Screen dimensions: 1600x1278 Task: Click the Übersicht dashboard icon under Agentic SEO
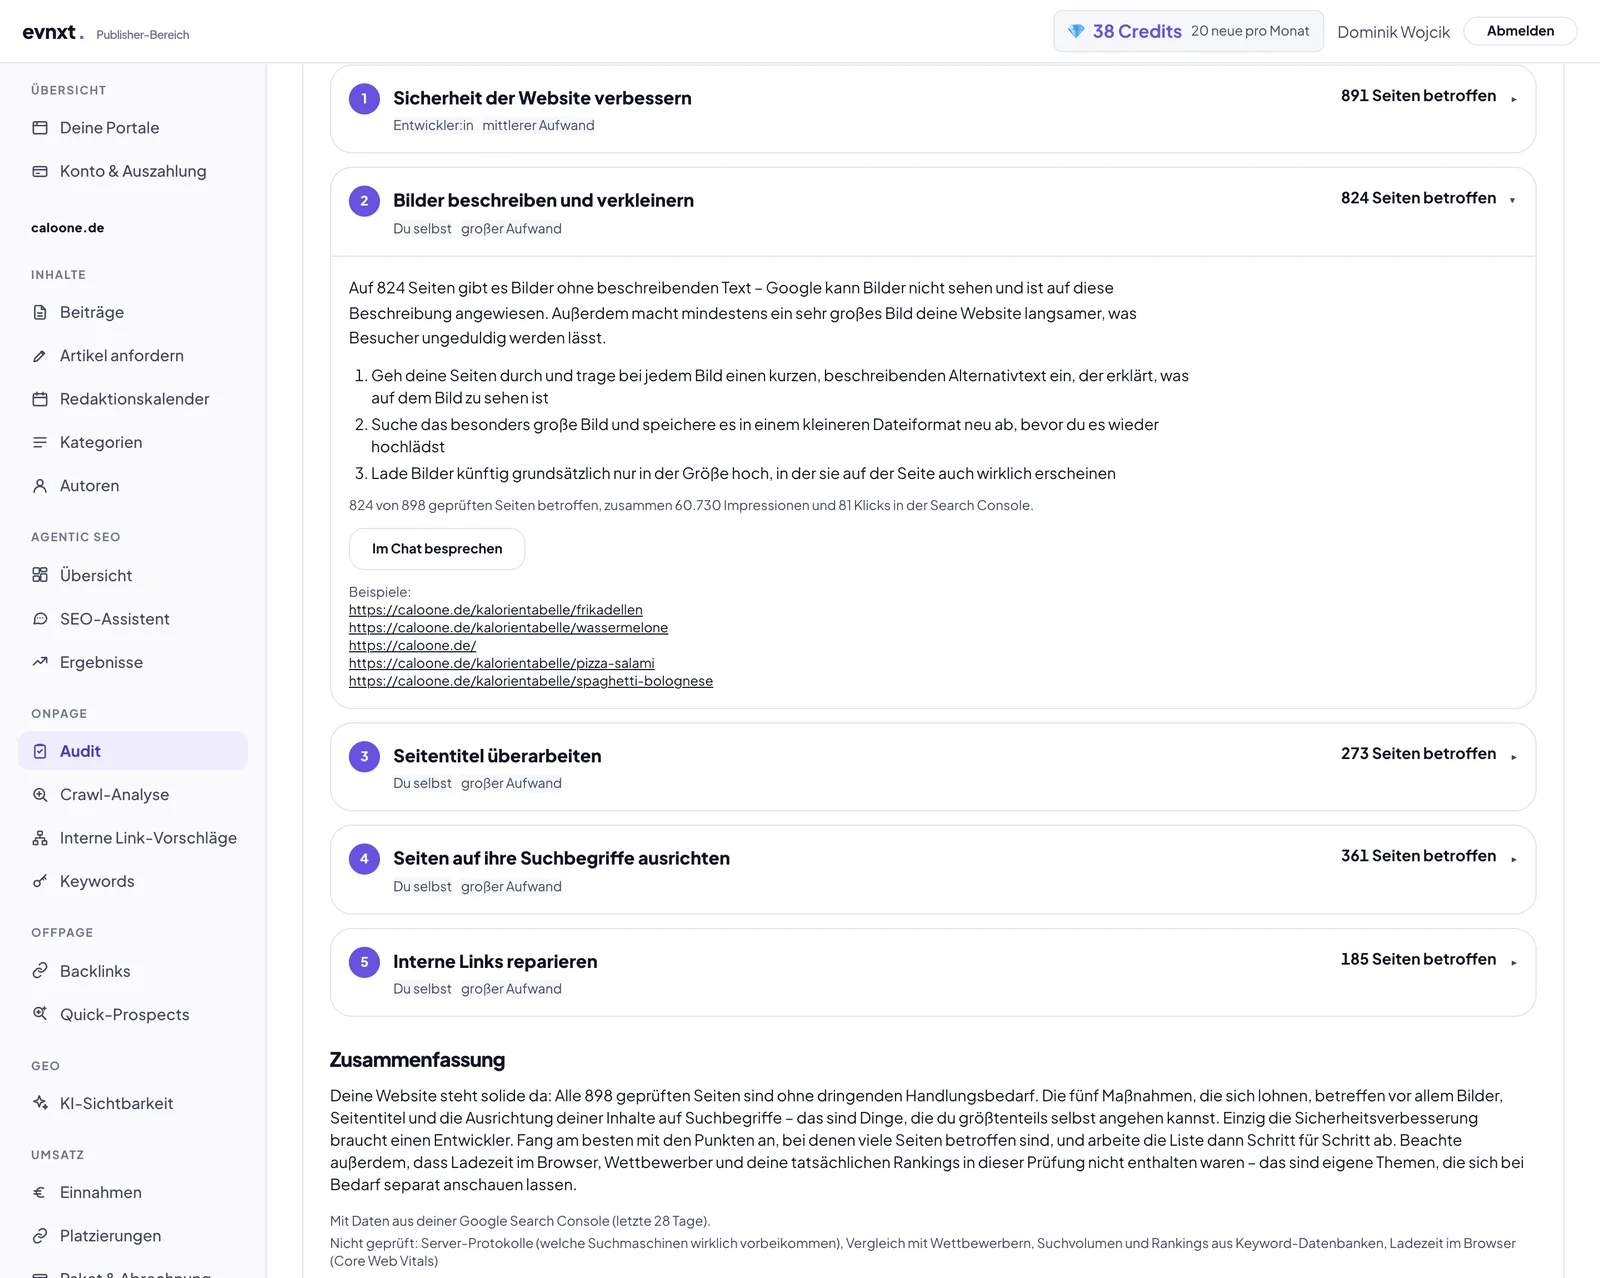pos(40,575)
